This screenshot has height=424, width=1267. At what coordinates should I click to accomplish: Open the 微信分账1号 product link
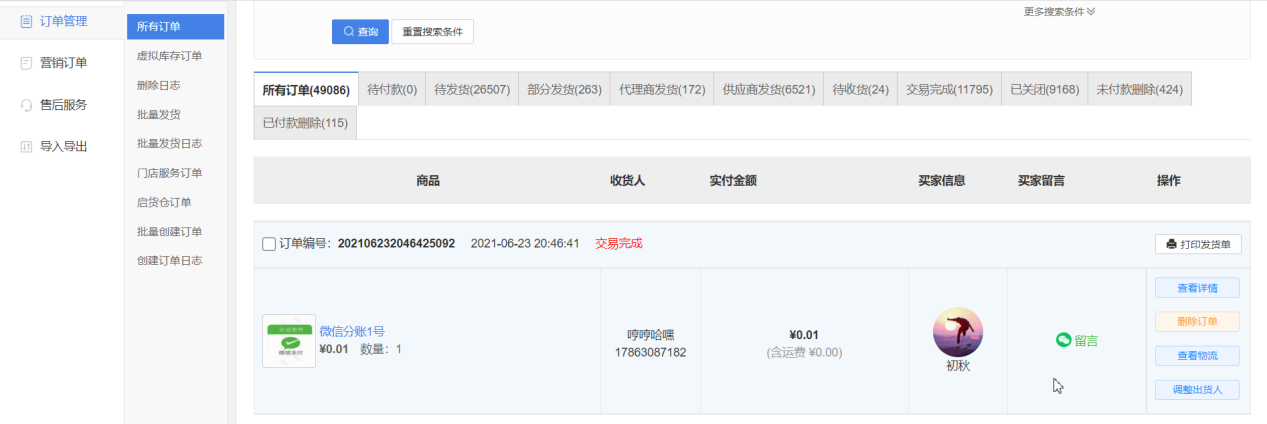(352, 332)
